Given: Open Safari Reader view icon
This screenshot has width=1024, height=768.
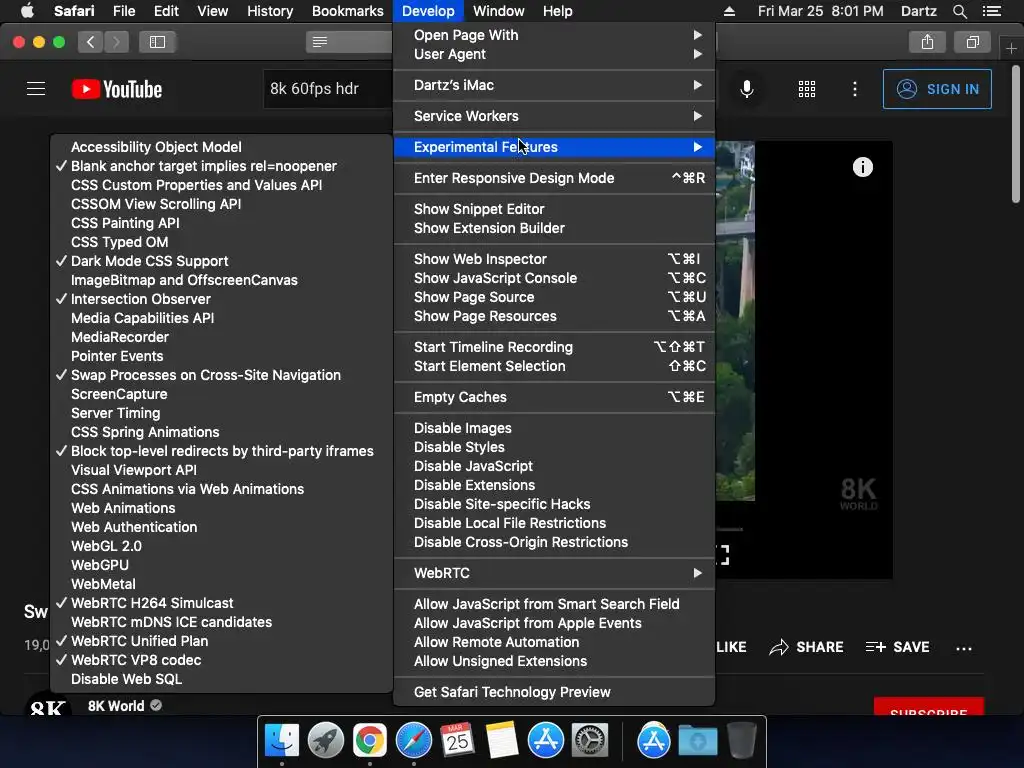Looking at the screenshot, I should tap(319, 42).
